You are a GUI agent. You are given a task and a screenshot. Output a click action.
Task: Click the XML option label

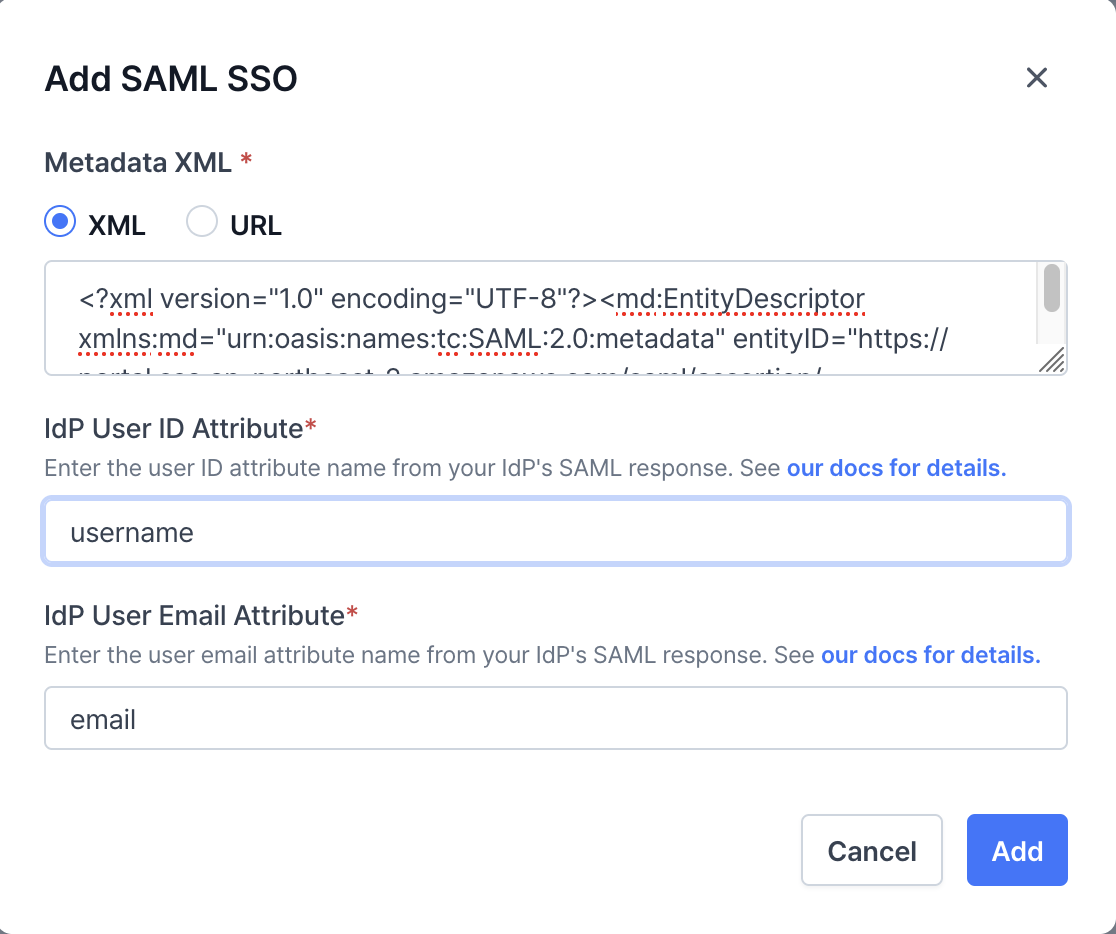[117, 226]
